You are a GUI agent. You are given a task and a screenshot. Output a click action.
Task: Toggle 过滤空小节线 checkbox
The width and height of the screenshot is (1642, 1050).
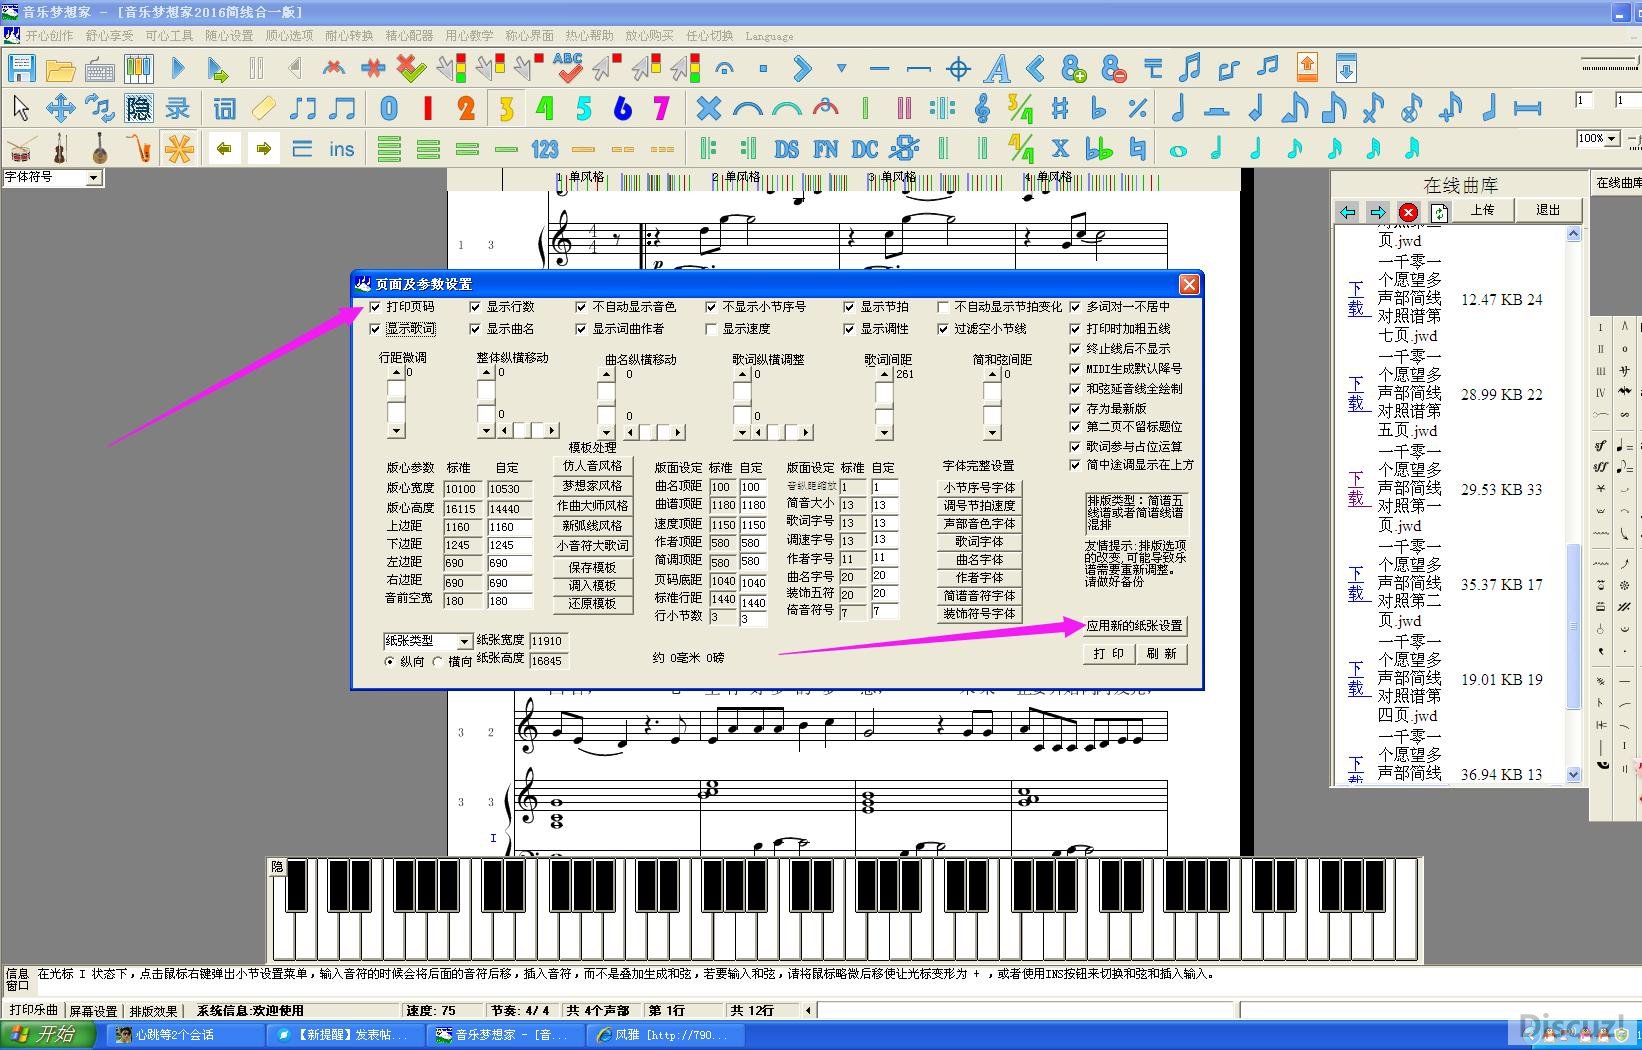pyautogui.click(x=943, y=329)
